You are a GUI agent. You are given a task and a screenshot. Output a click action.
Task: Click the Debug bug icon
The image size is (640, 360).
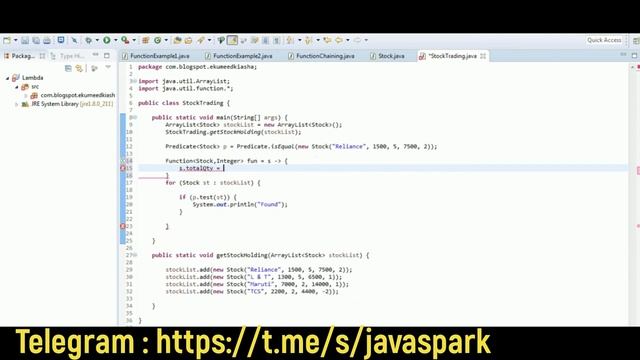click(x=88, y=40)
